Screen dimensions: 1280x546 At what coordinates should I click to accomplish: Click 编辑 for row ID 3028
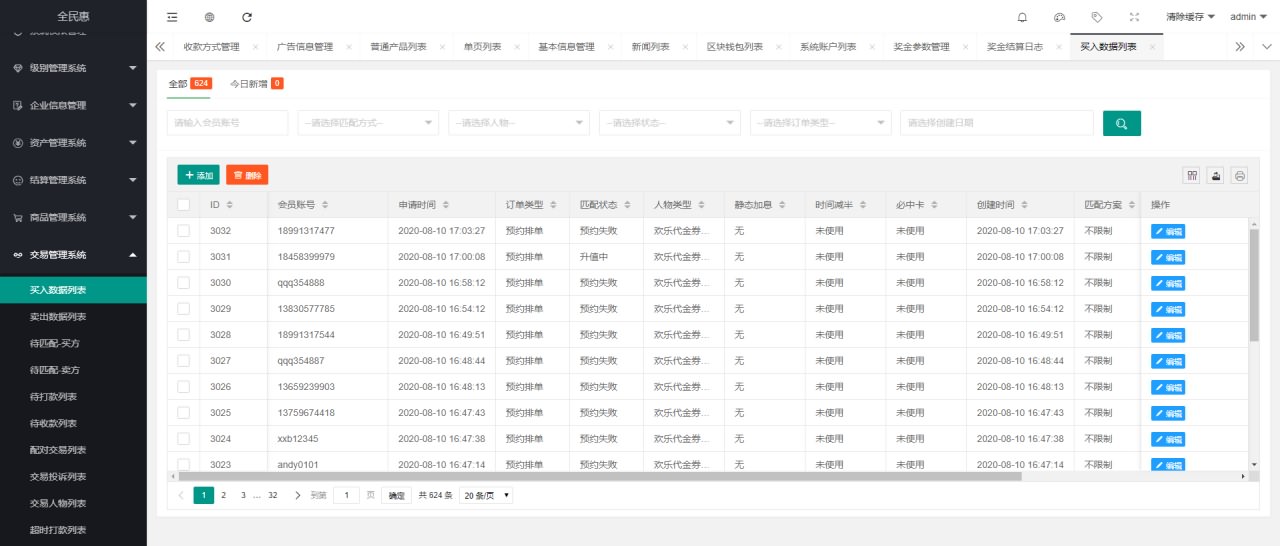(x=1168, y=335)
